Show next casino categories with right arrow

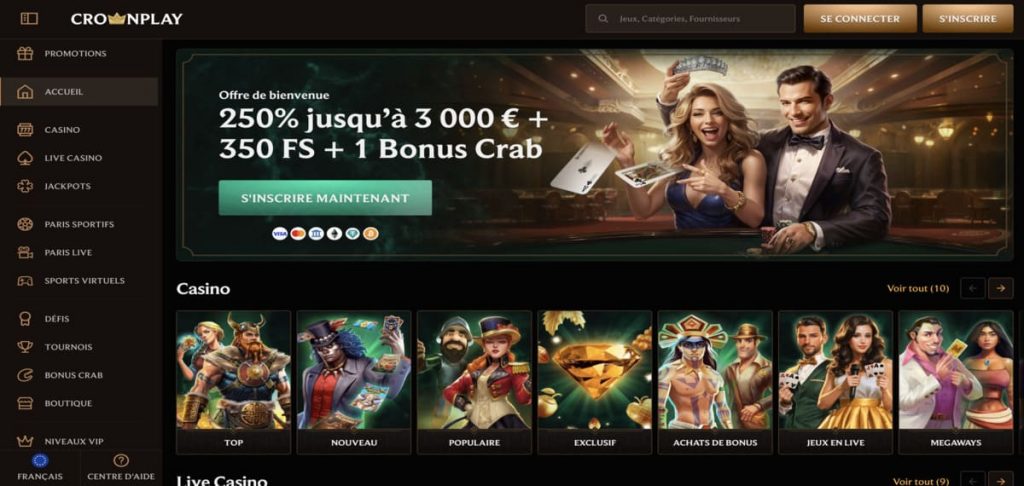coord(1000,288)
